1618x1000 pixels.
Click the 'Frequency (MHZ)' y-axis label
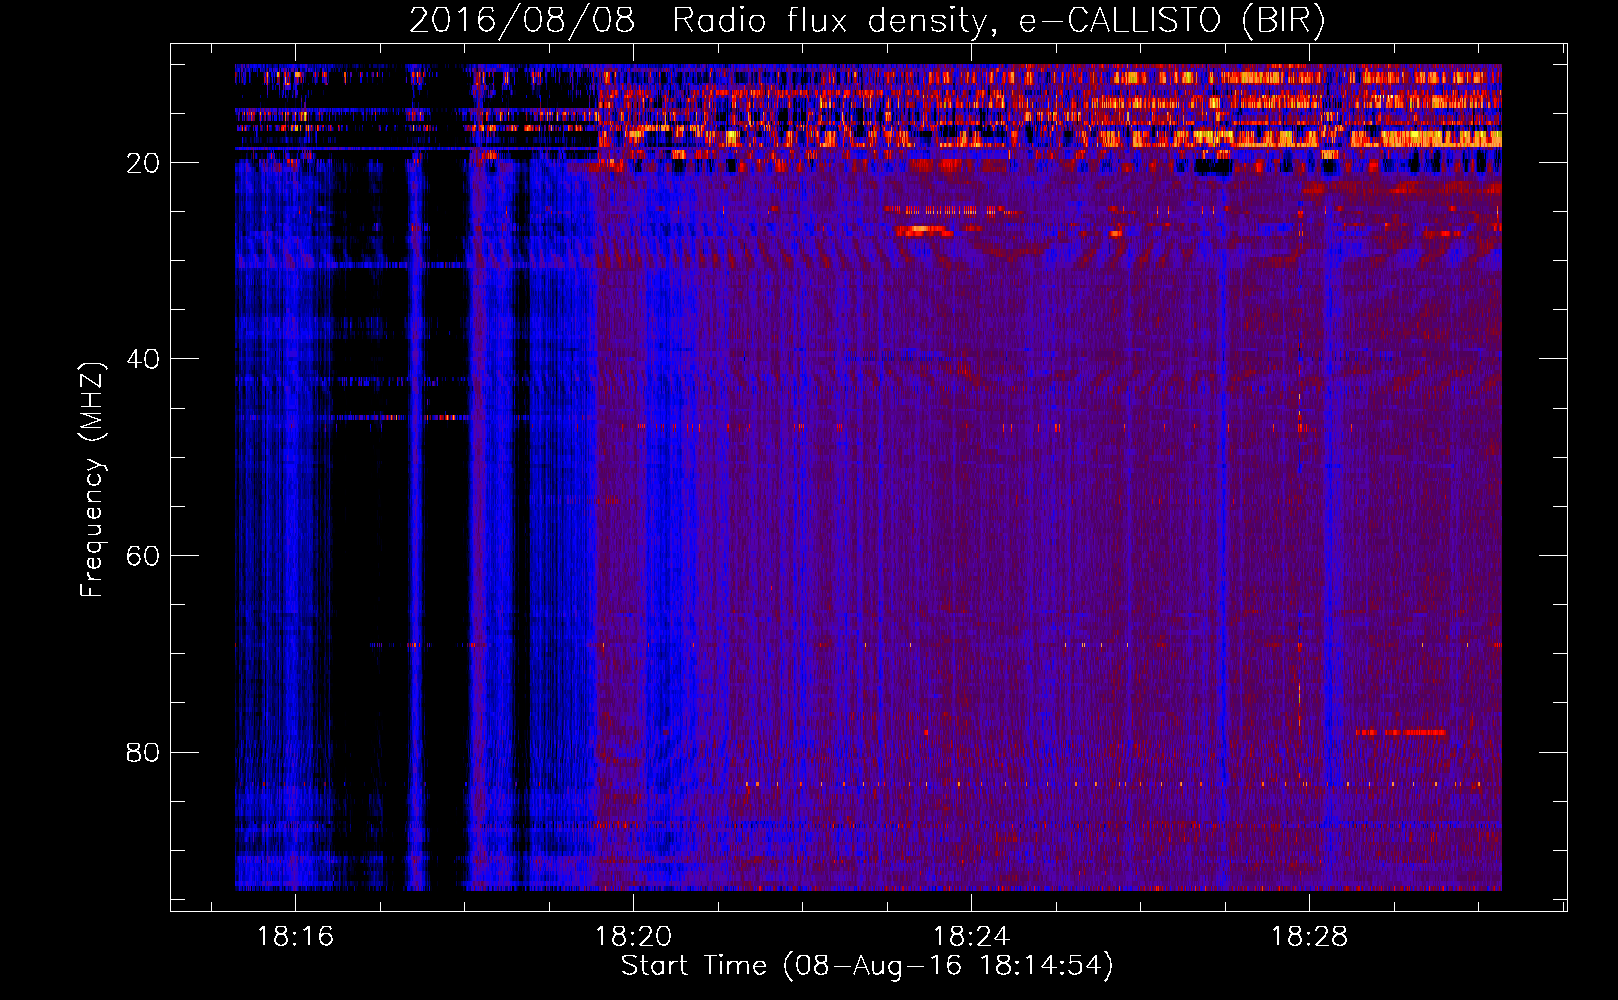[x=92, y=480]
